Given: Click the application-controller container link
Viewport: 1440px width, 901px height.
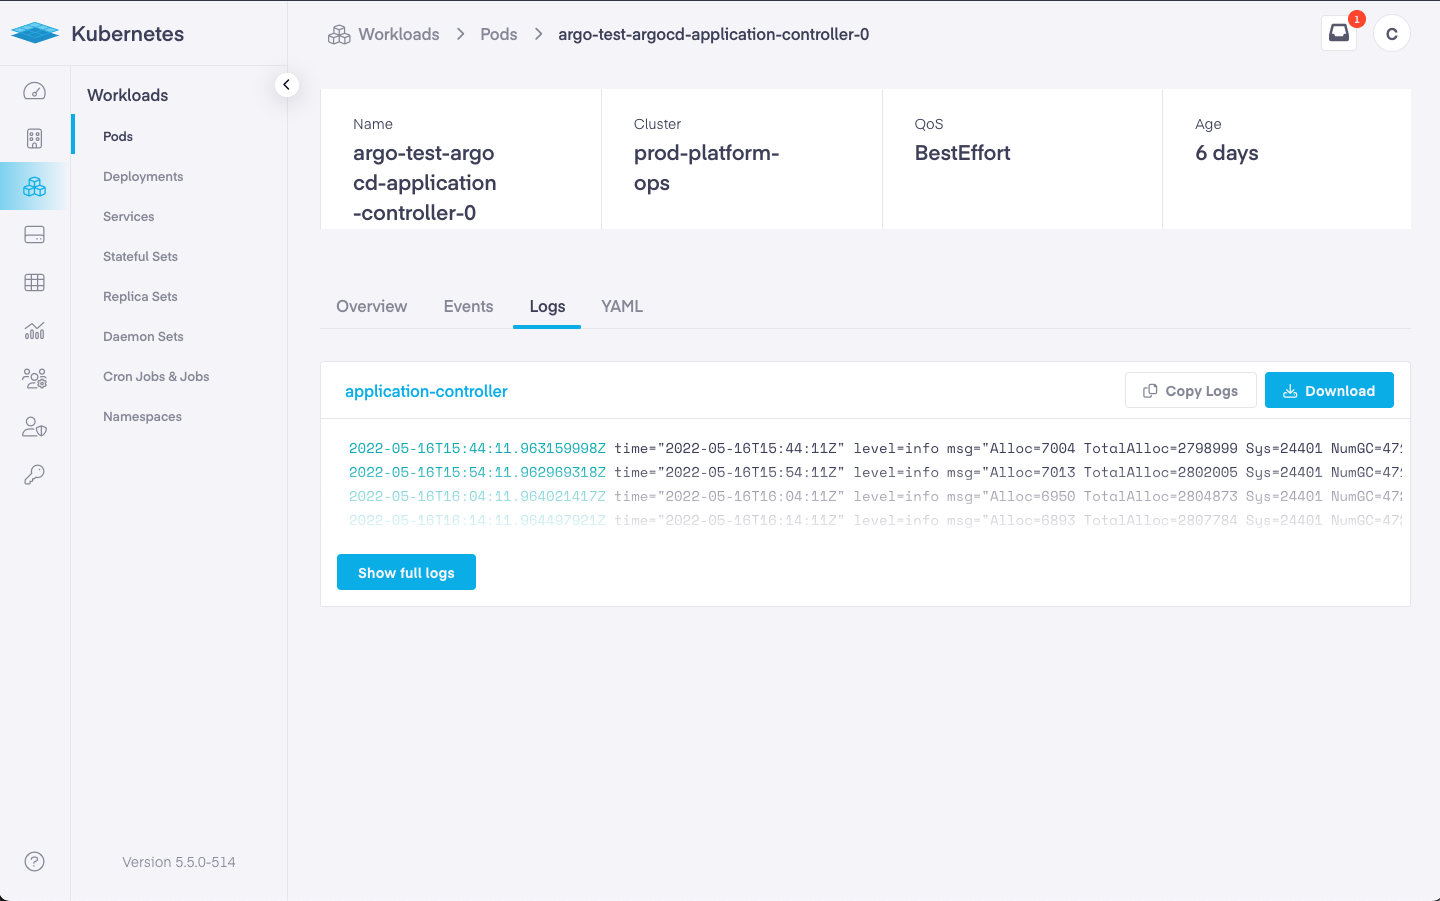Looking at the screenshot, I should click(426, 391).
